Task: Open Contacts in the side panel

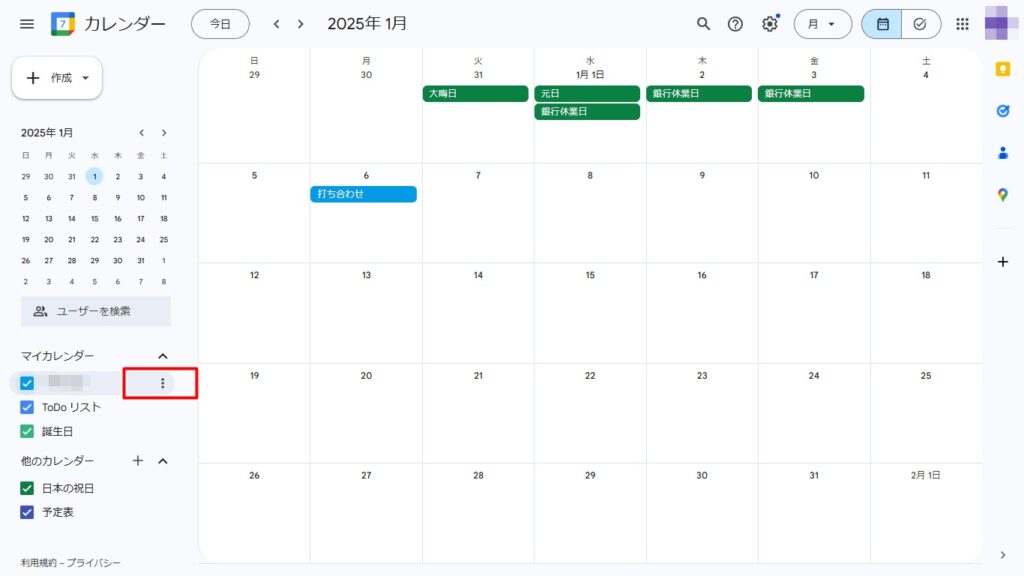Action: [1003, 153]
